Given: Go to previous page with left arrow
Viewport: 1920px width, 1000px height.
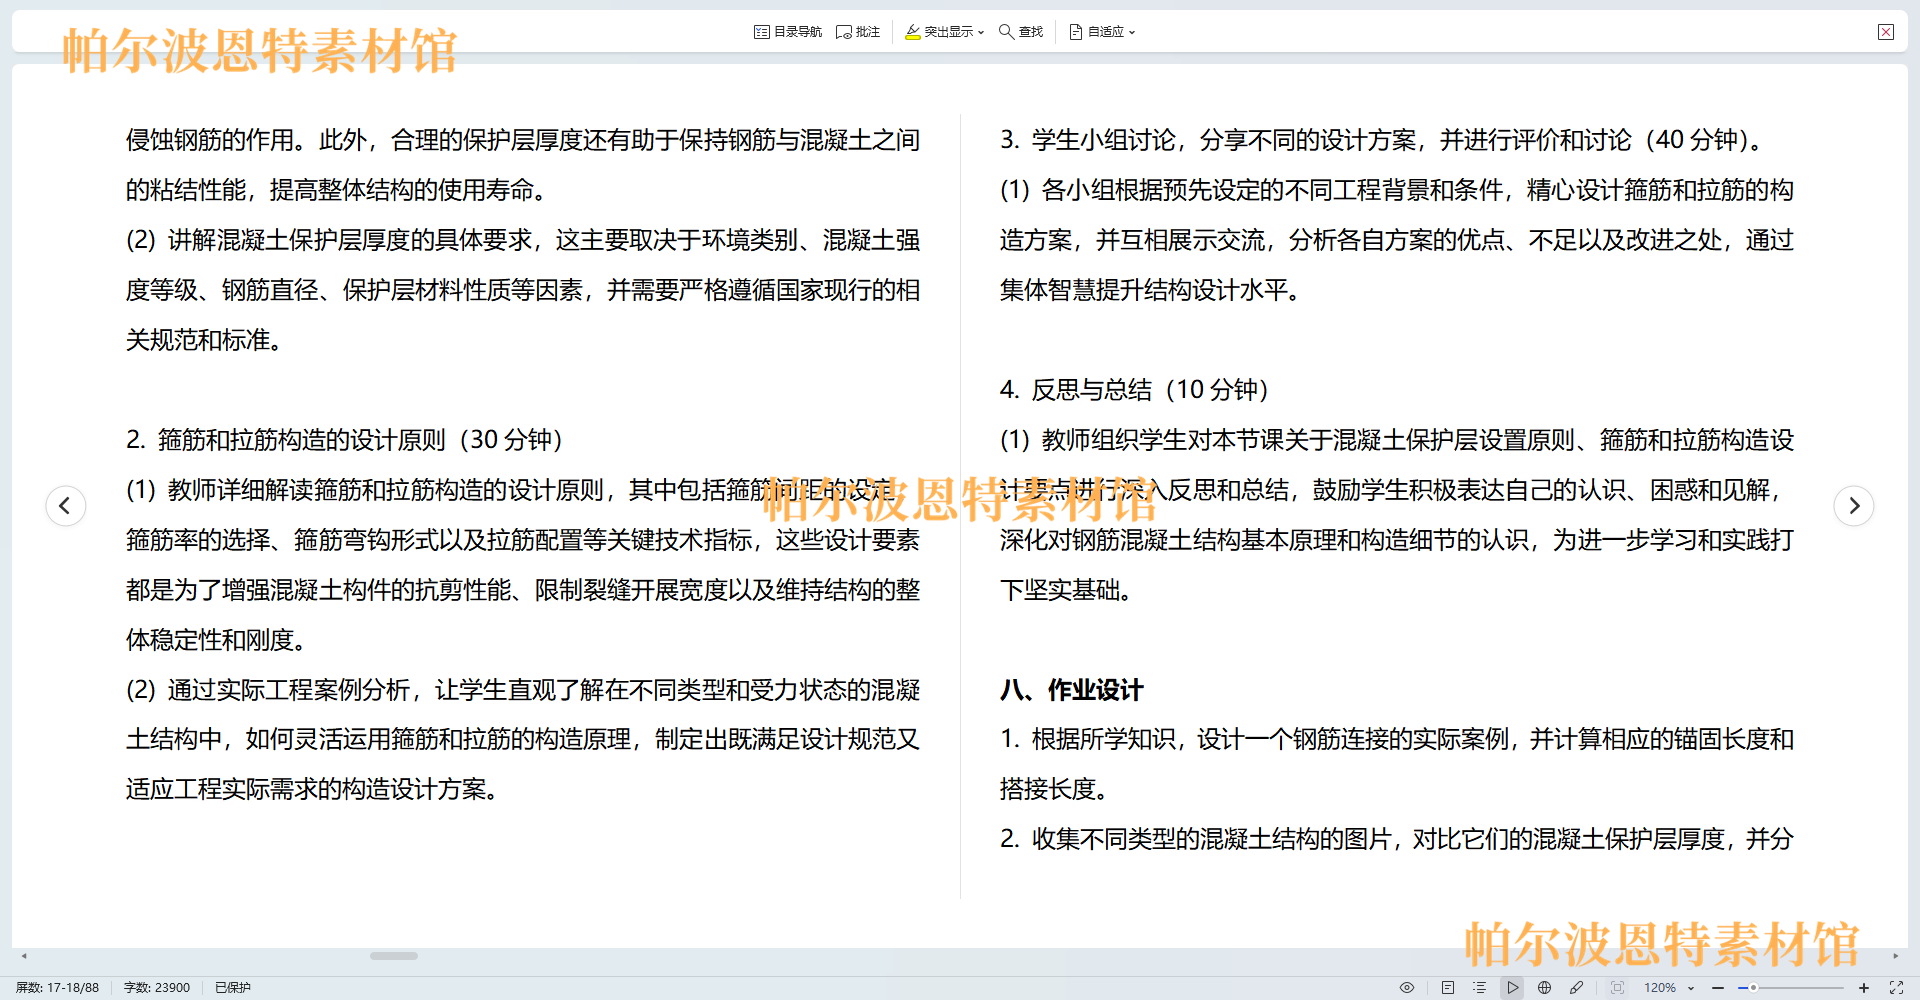Looking at the screenshot, I should coord(65,505).
